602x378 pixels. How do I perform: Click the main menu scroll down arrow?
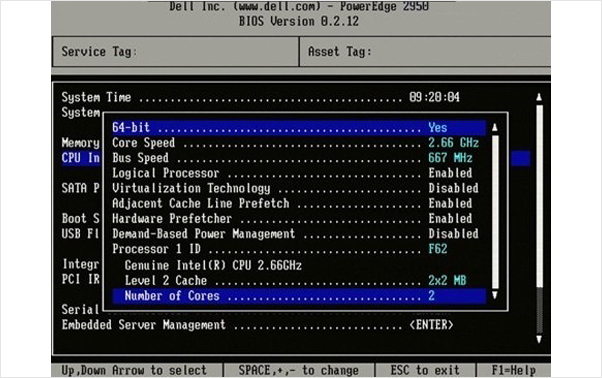coord(539,339)
